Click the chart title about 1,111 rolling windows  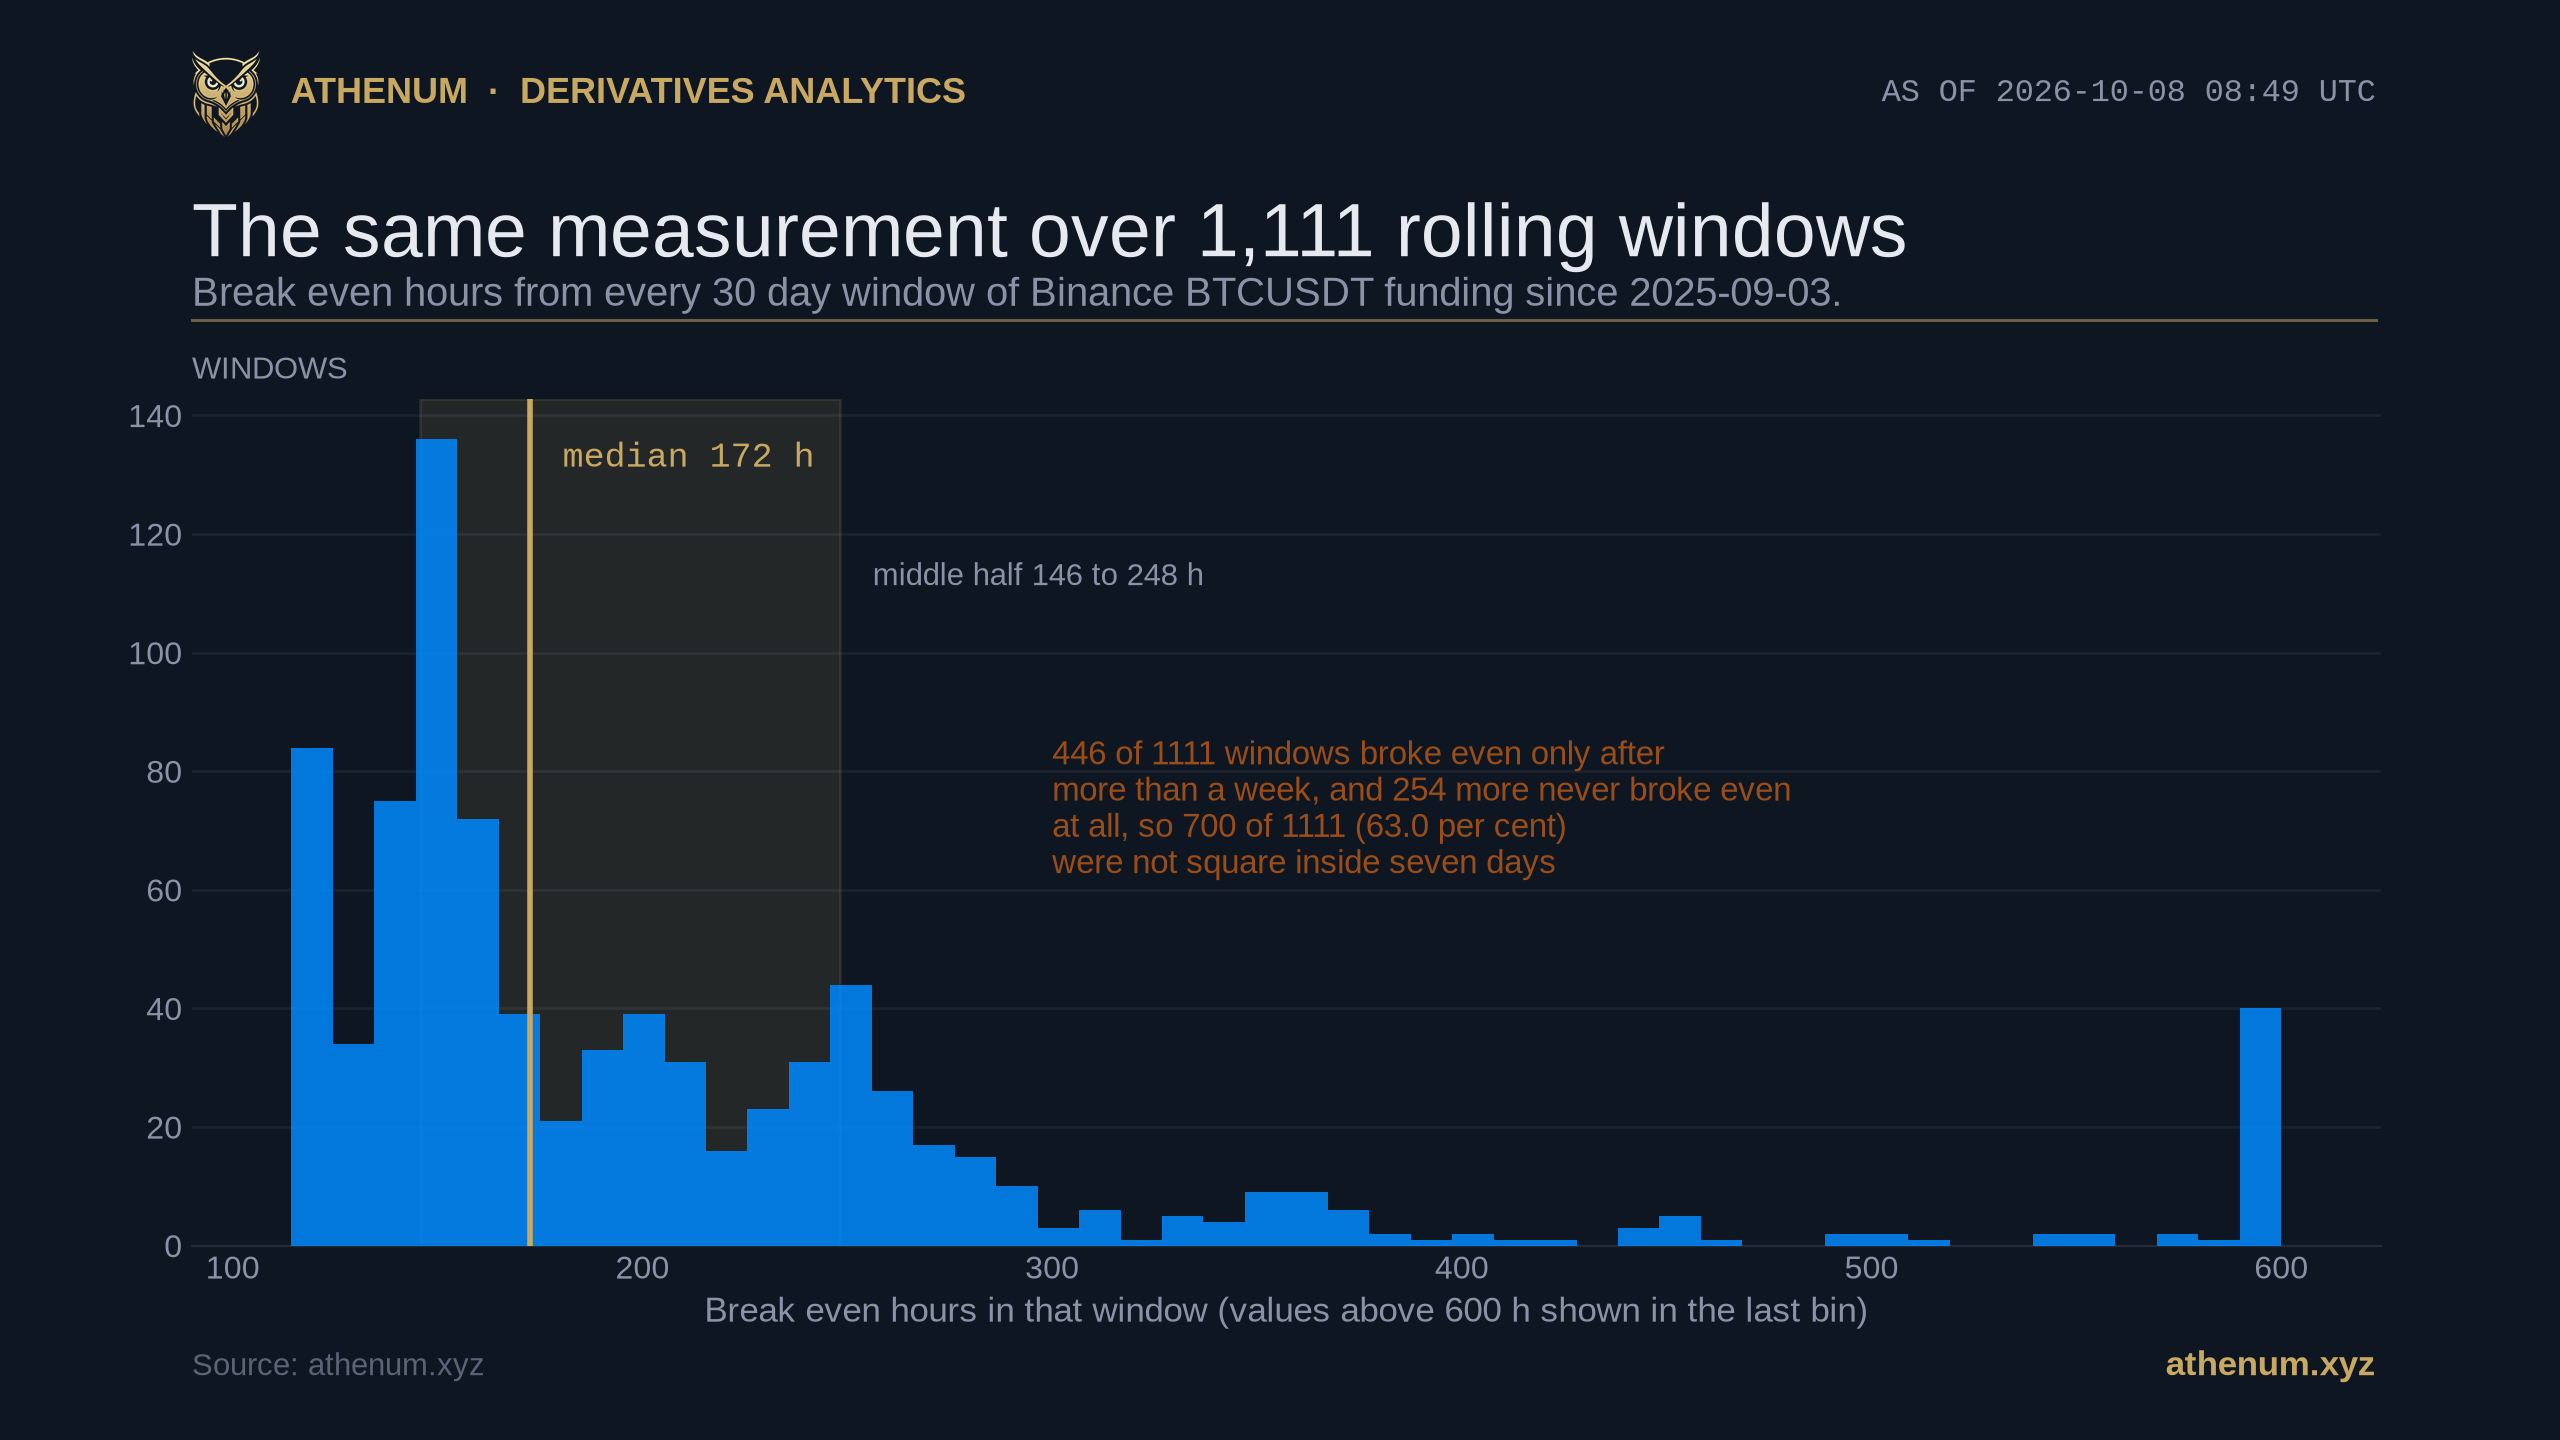tap(1049, 232)
